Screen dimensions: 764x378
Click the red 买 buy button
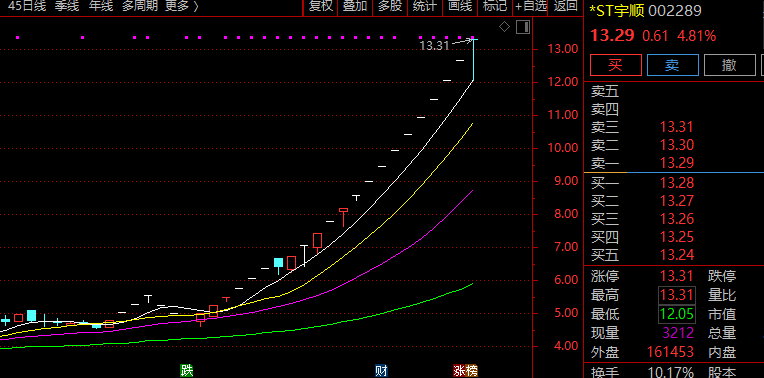coord(616,65)
